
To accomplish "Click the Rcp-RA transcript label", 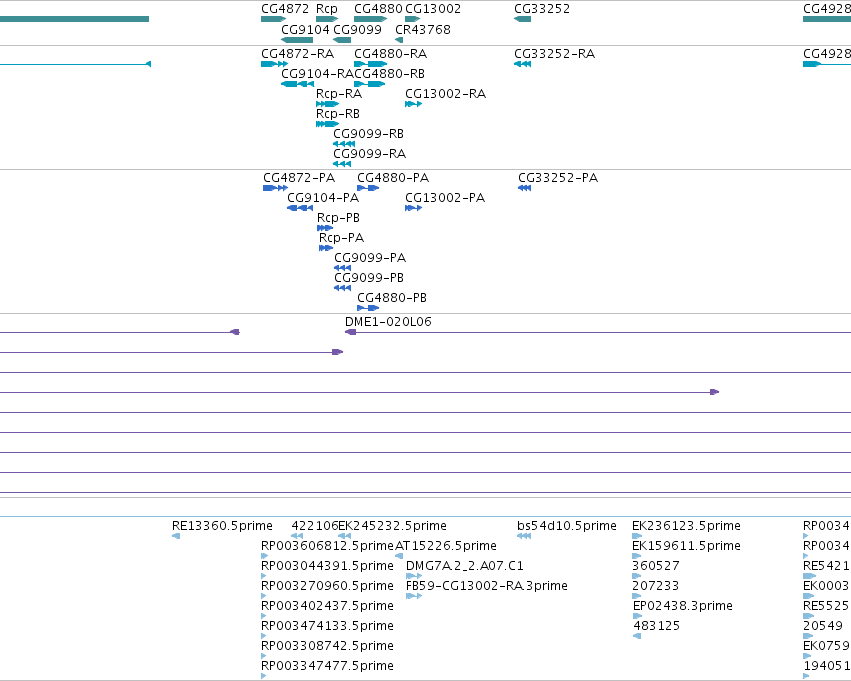I will (339, 94).
